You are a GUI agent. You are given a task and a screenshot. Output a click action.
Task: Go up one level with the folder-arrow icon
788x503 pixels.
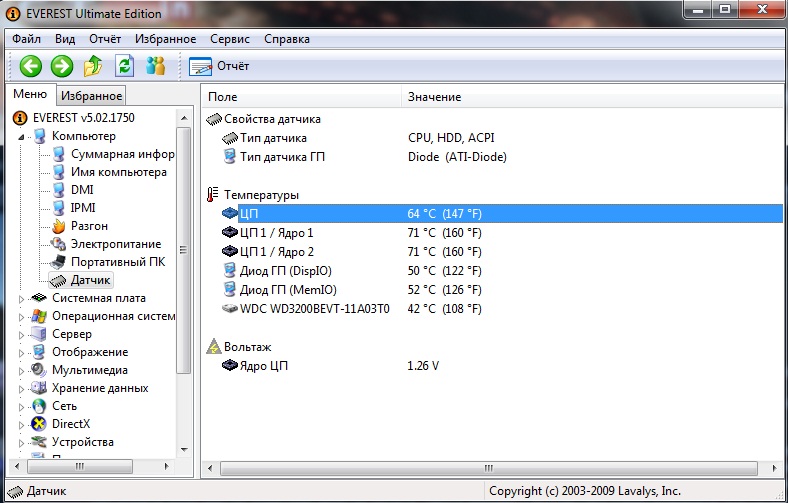coord(93,66)
